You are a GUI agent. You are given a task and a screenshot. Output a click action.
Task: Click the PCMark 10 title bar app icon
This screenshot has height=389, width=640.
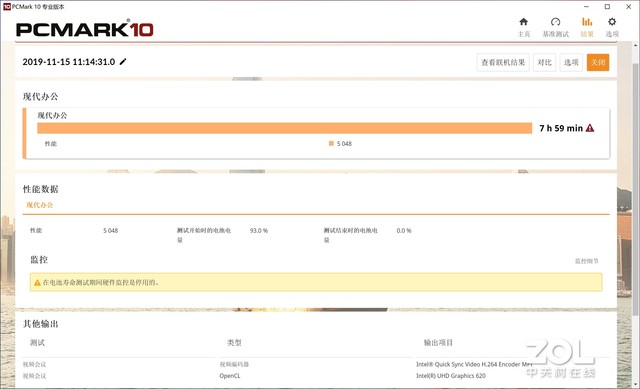(x=7, y=7)
